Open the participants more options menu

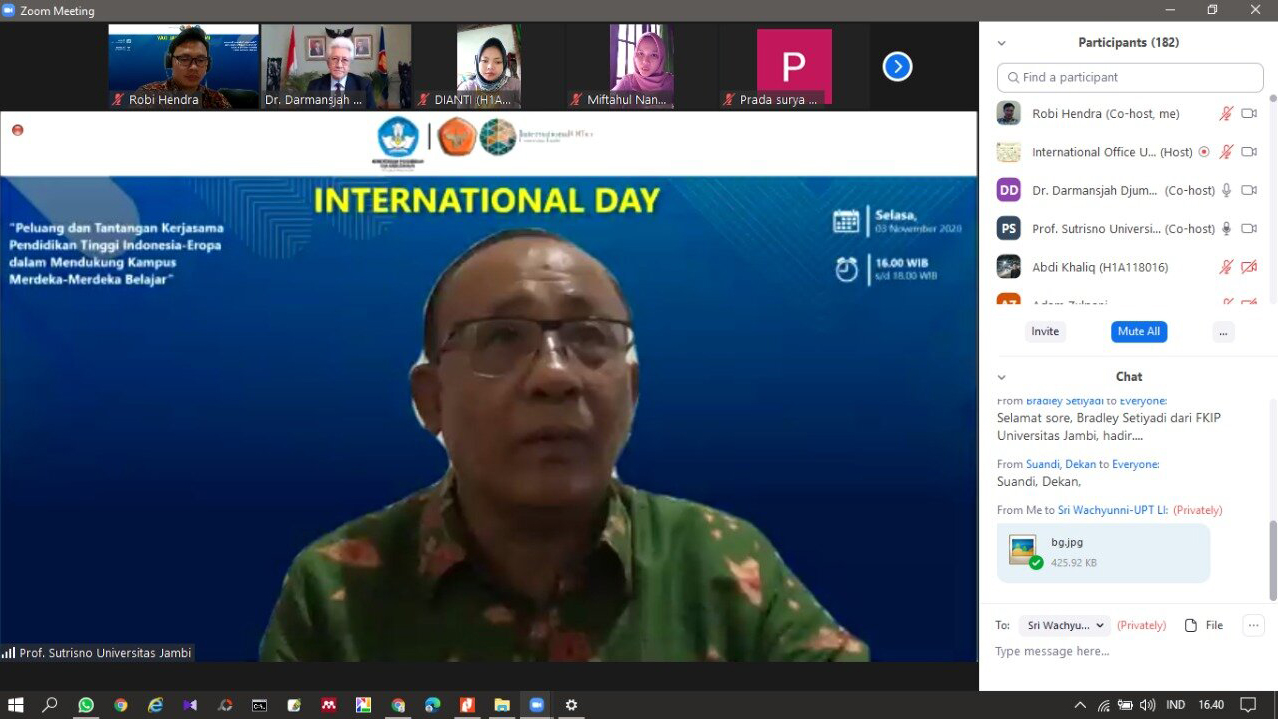click(x=1223, y=332)
